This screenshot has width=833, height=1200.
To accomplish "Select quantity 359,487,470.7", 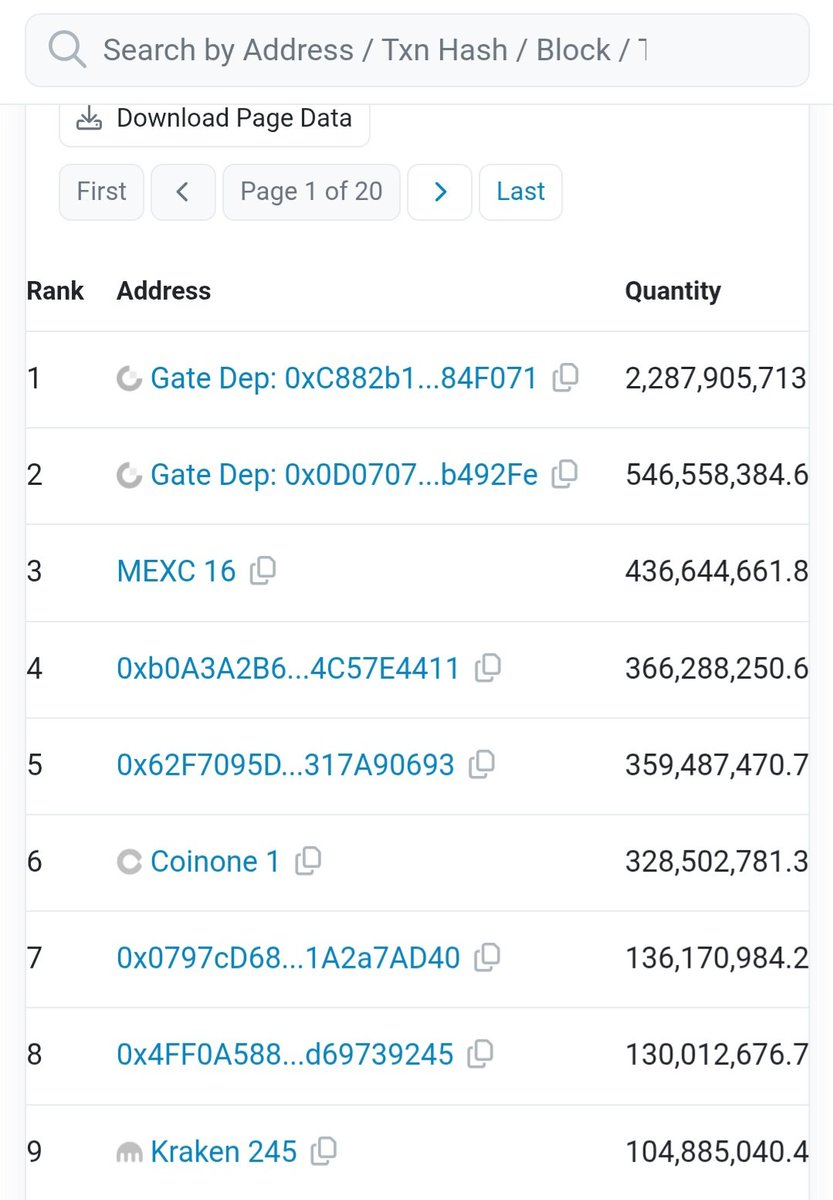I will pyautogui.click(x=717, y=765).
